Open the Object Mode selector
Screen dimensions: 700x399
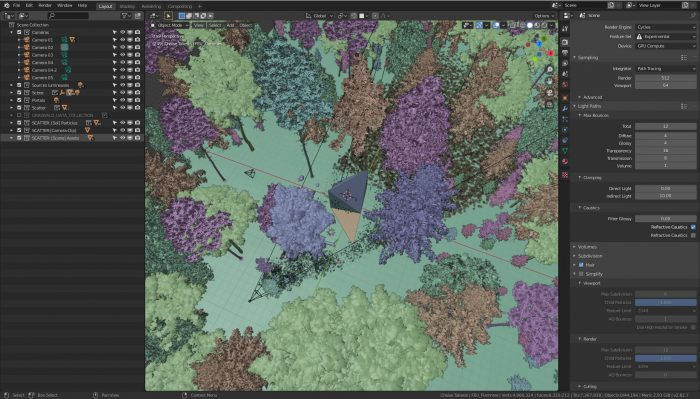[x=170, y=25]
